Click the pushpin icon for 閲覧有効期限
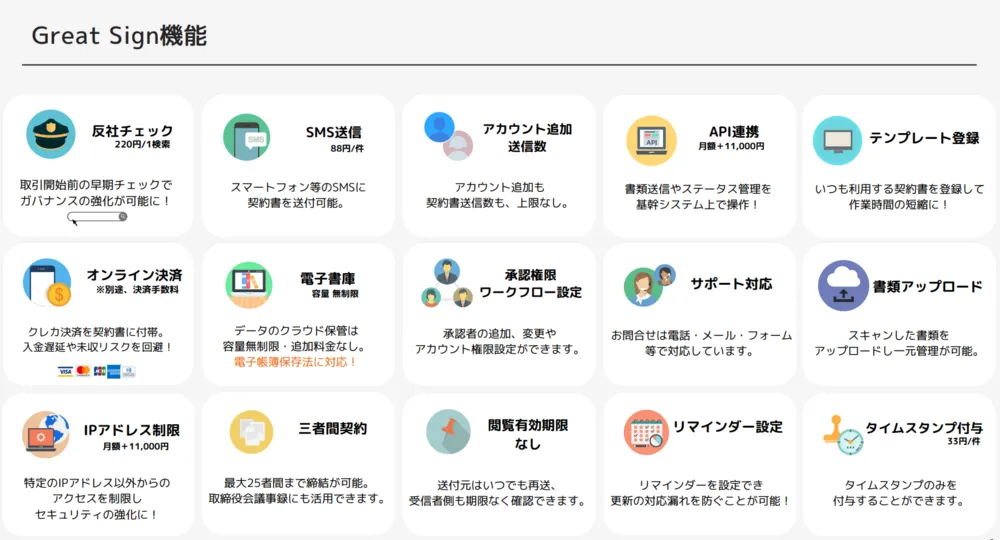Image resolution: width=1000 pixels, height=540 pixels. (x=448, y=431)
